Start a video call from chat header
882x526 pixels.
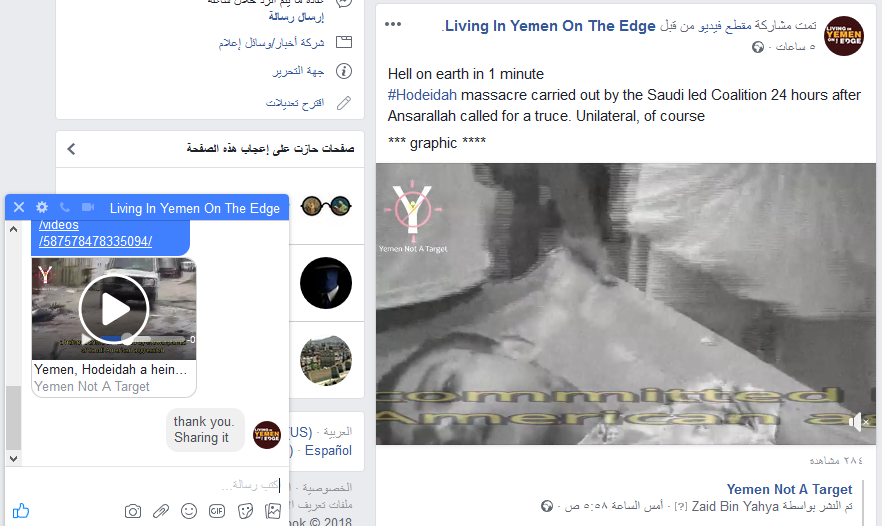click(x=88, y=207)
